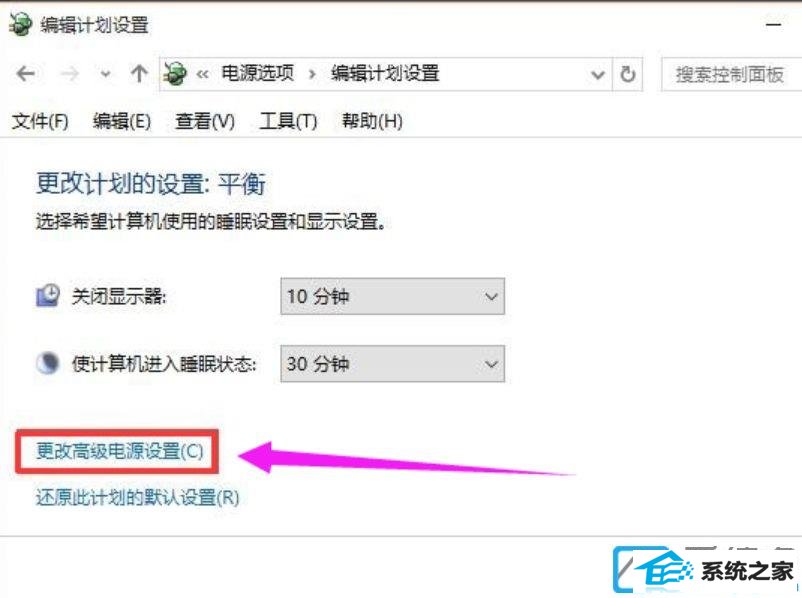The width and height of the screenshot is (802, 598).
Task: Open the 查看(V) menu
Action: (x=205, y=122)
